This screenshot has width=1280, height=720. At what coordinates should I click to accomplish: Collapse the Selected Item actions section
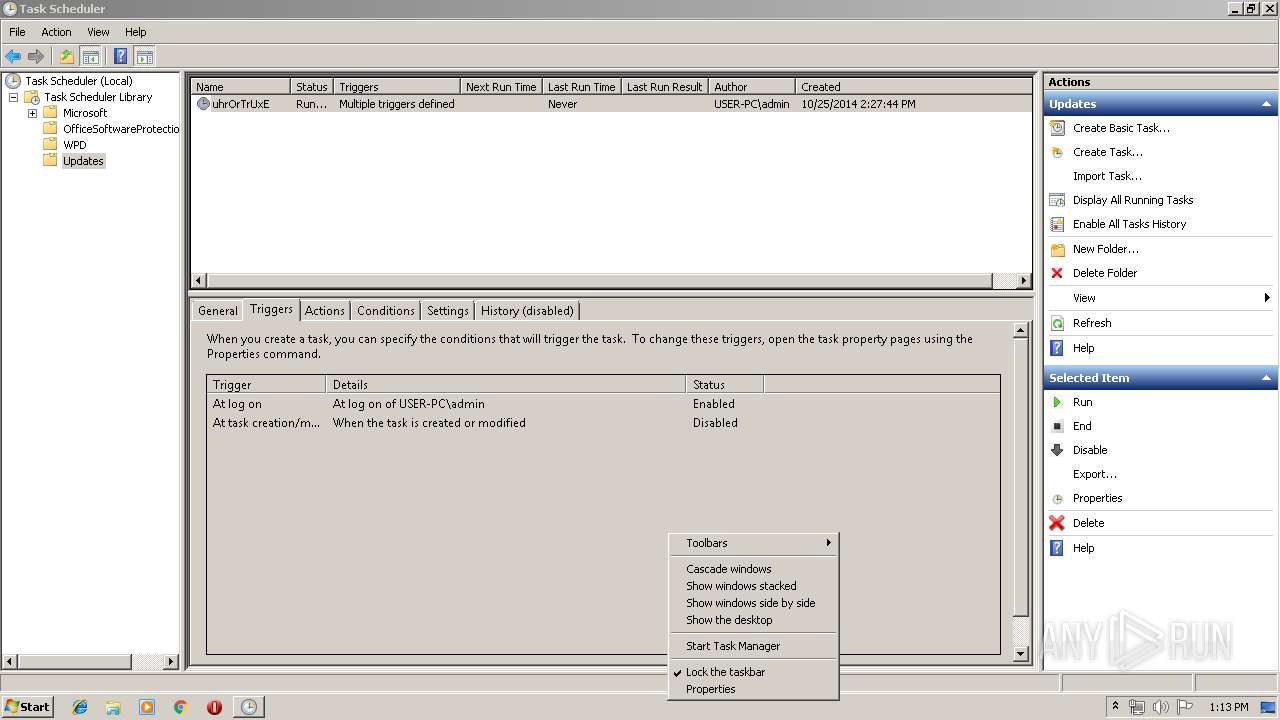tap(1267, 378)
